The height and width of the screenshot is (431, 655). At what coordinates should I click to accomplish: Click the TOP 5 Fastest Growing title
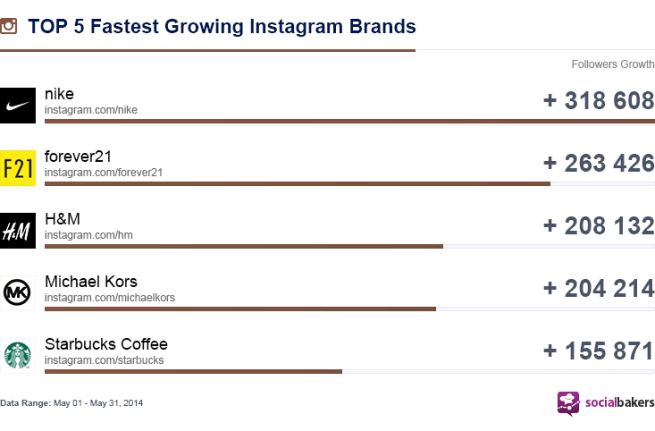point(221,26)
